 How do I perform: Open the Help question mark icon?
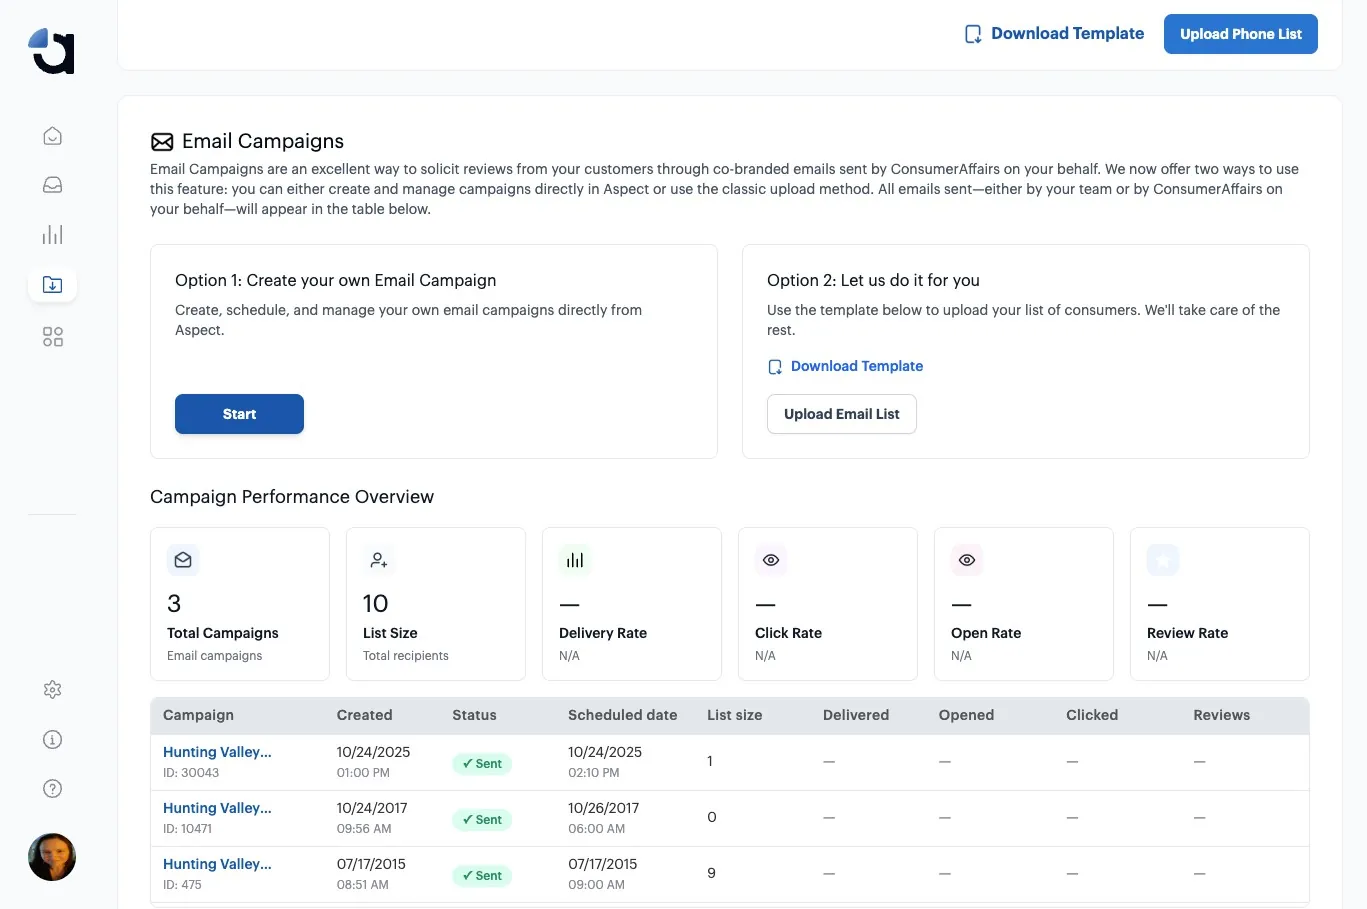tap(53, 788)
